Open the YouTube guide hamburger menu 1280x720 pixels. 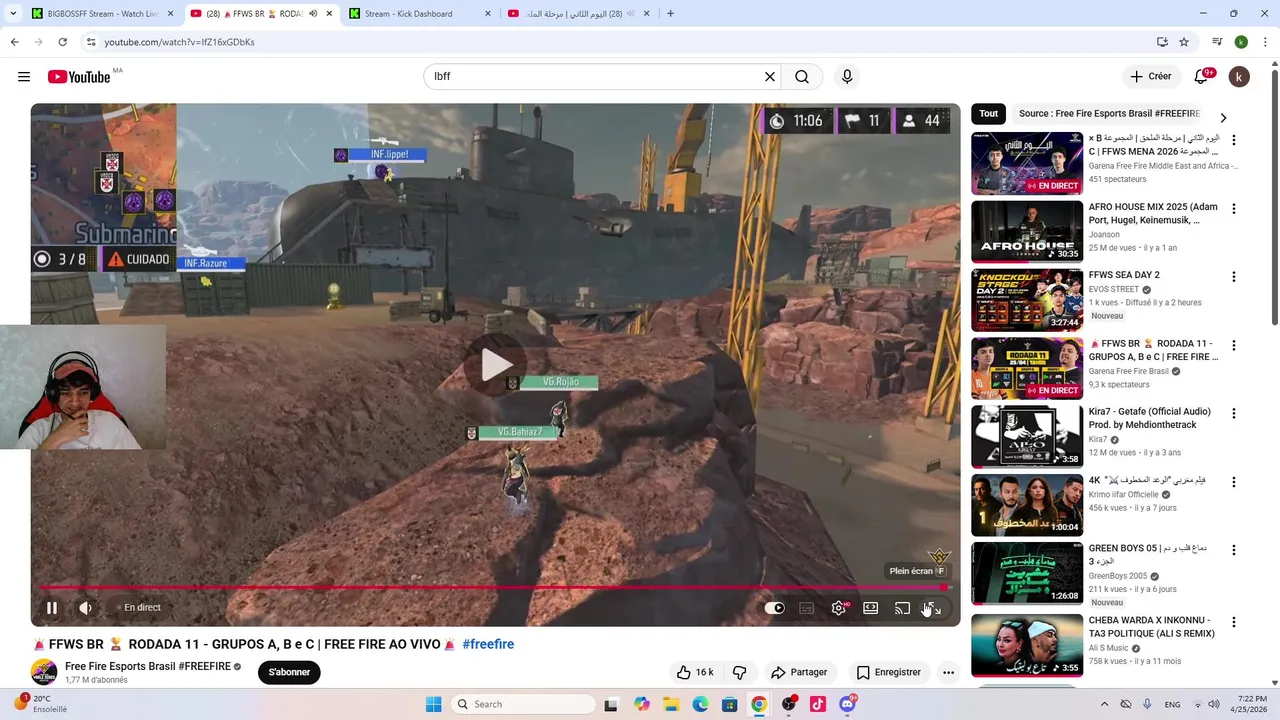tap(24, 77)
